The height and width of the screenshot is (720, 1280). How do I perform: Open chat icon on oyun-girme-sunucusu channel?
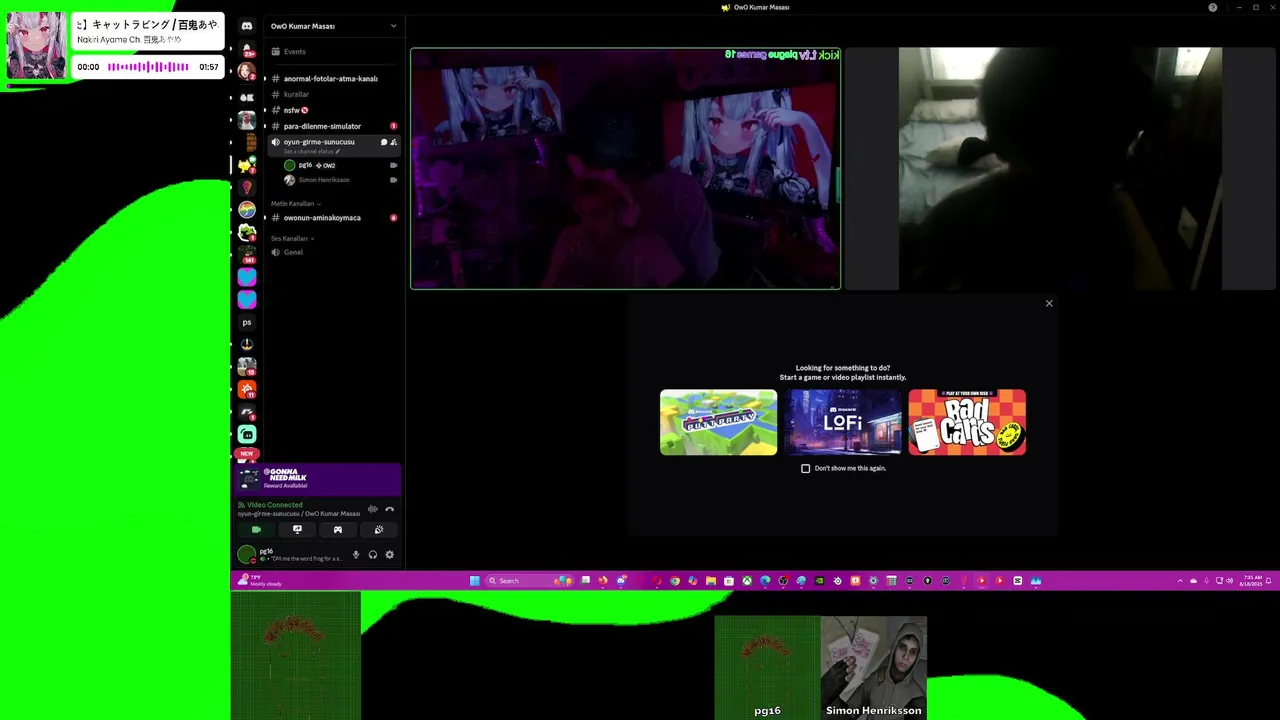click(383, 142)
